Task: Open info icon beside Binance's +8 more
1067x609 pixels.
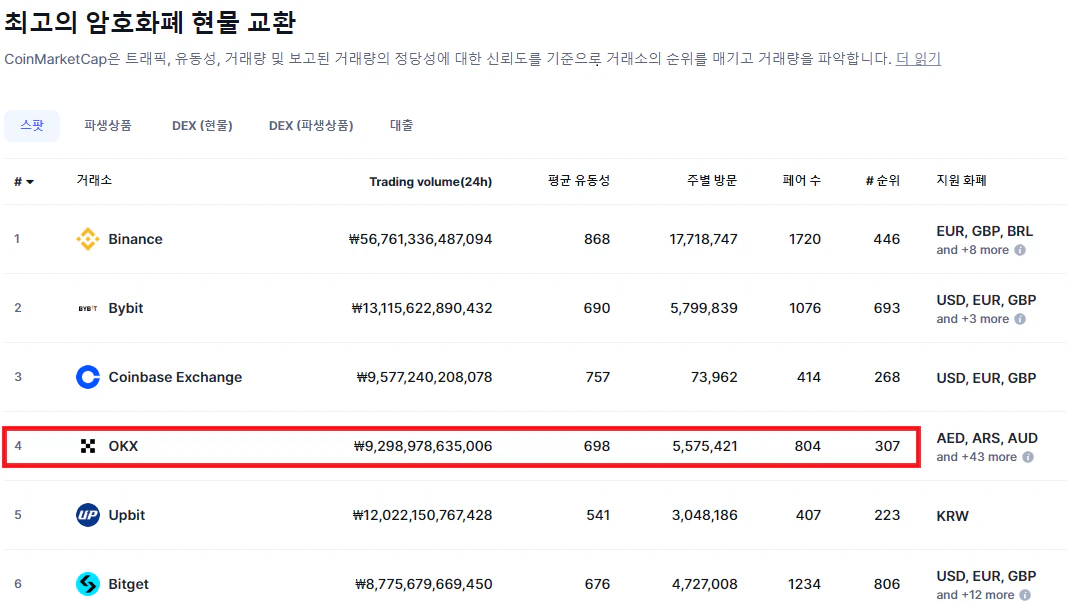Action: (1020, 250)
